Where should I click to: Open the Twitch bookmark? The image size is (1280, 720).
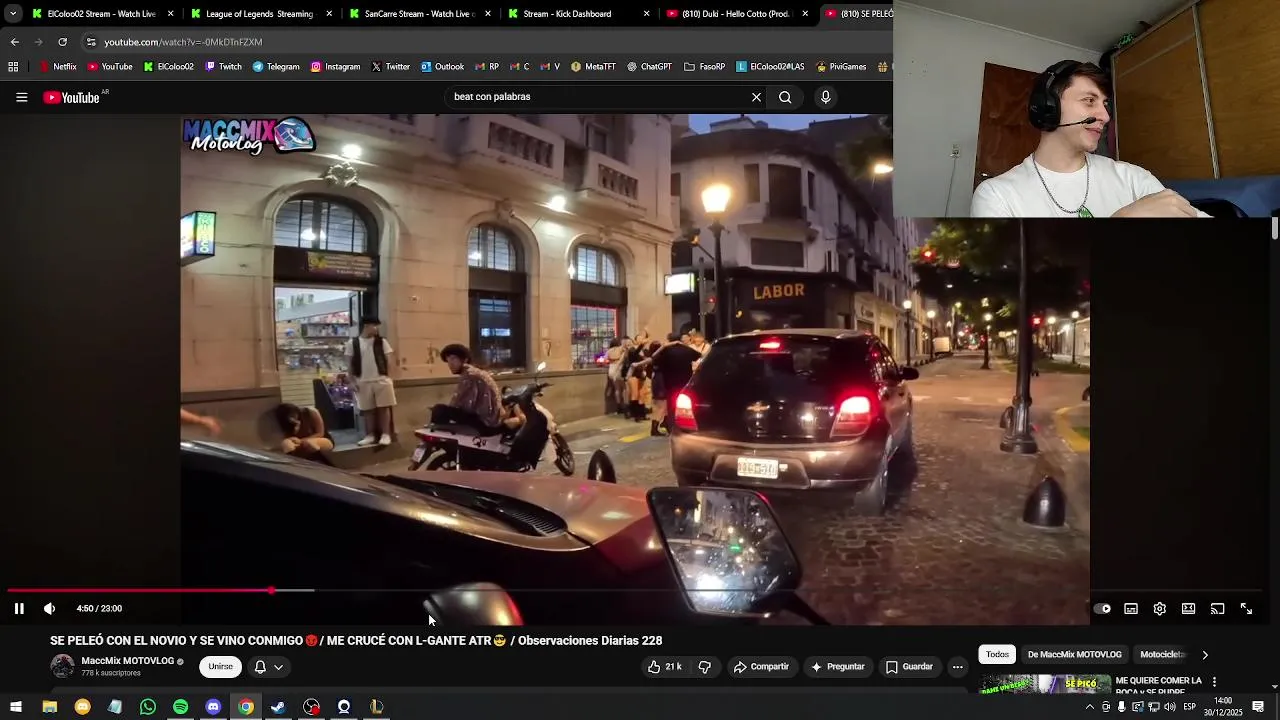(x=223, y=67)
